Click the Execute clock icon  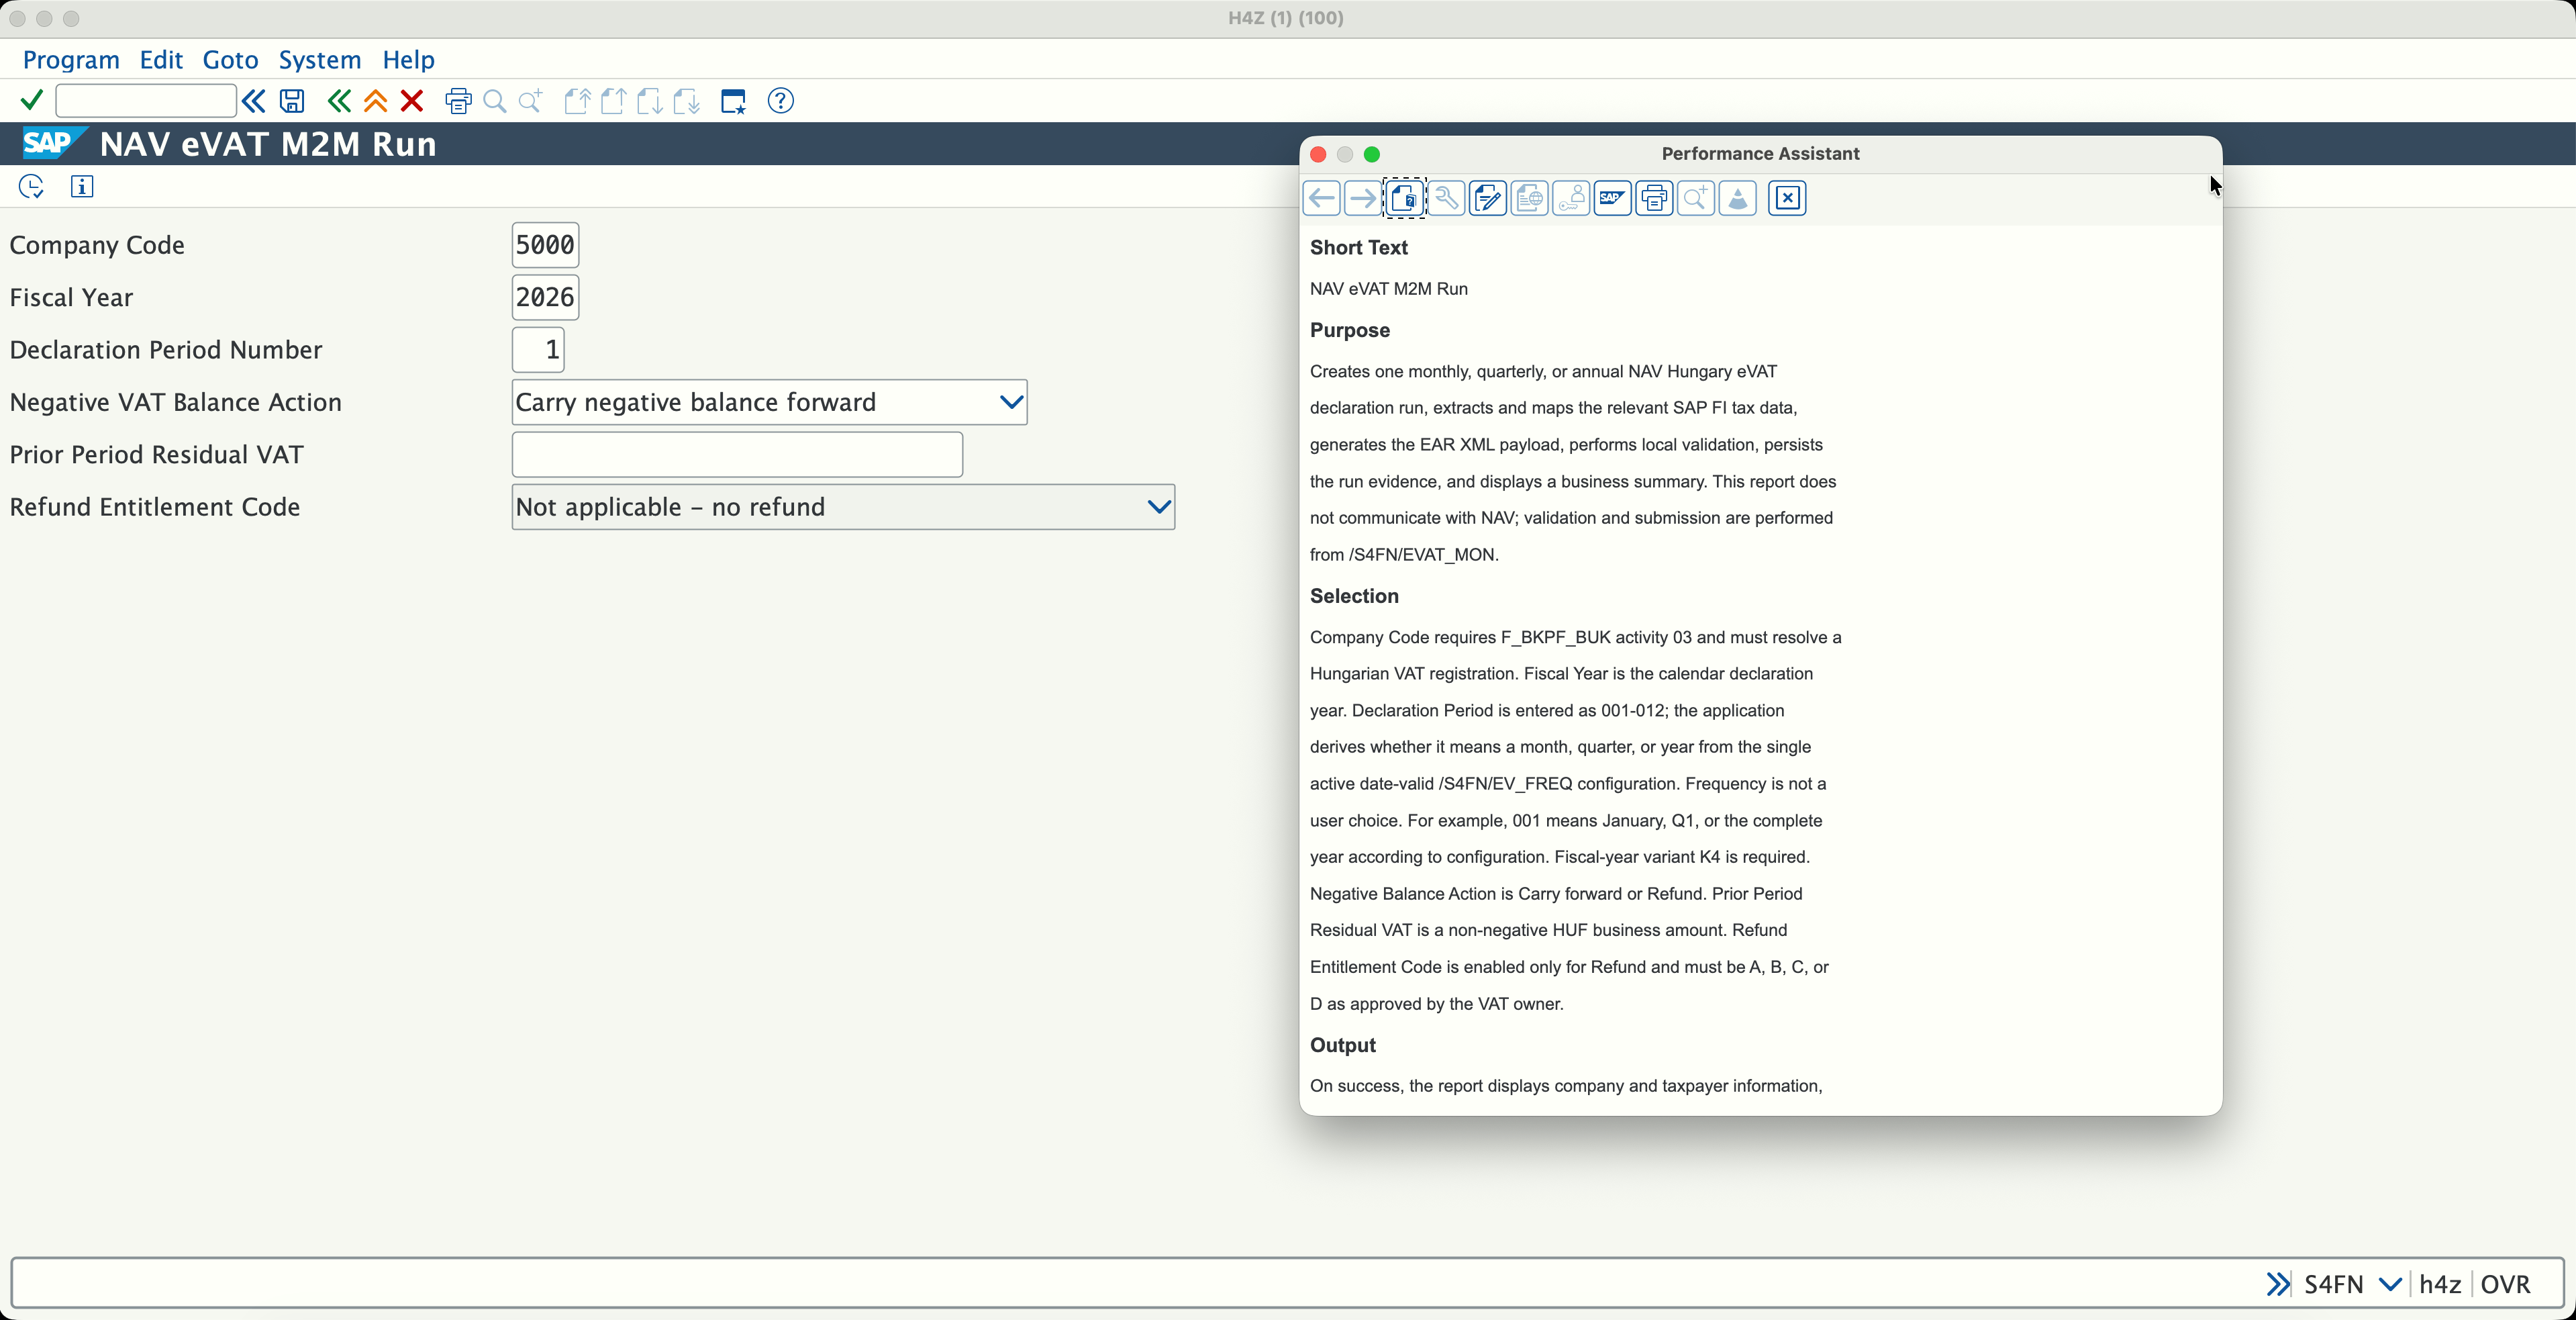pyautogui.click(x=31, y=186)
